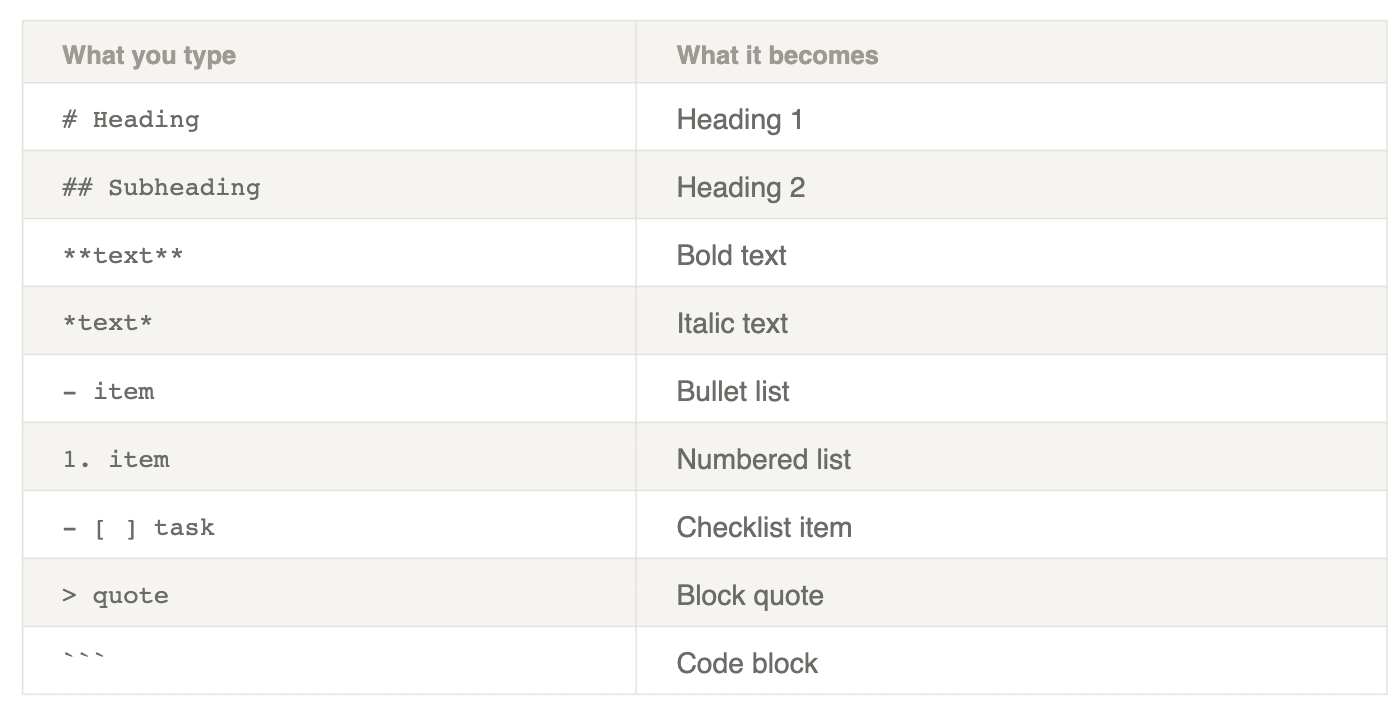Click the "- item" syntax cell
The width and height of the screenshot is (1400, 714).
click(108, 392)
